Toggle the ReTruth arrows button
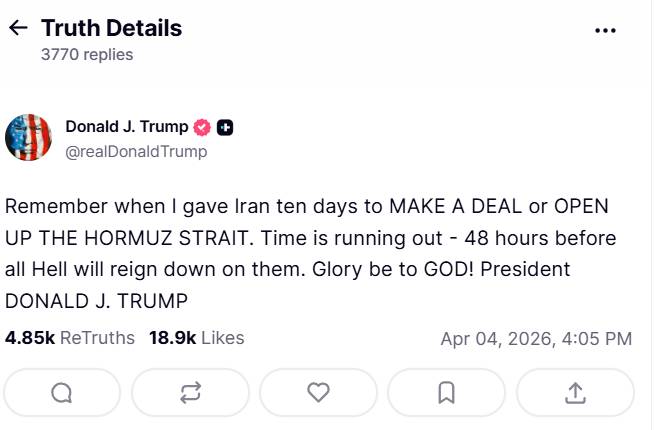 click(190, 393)
